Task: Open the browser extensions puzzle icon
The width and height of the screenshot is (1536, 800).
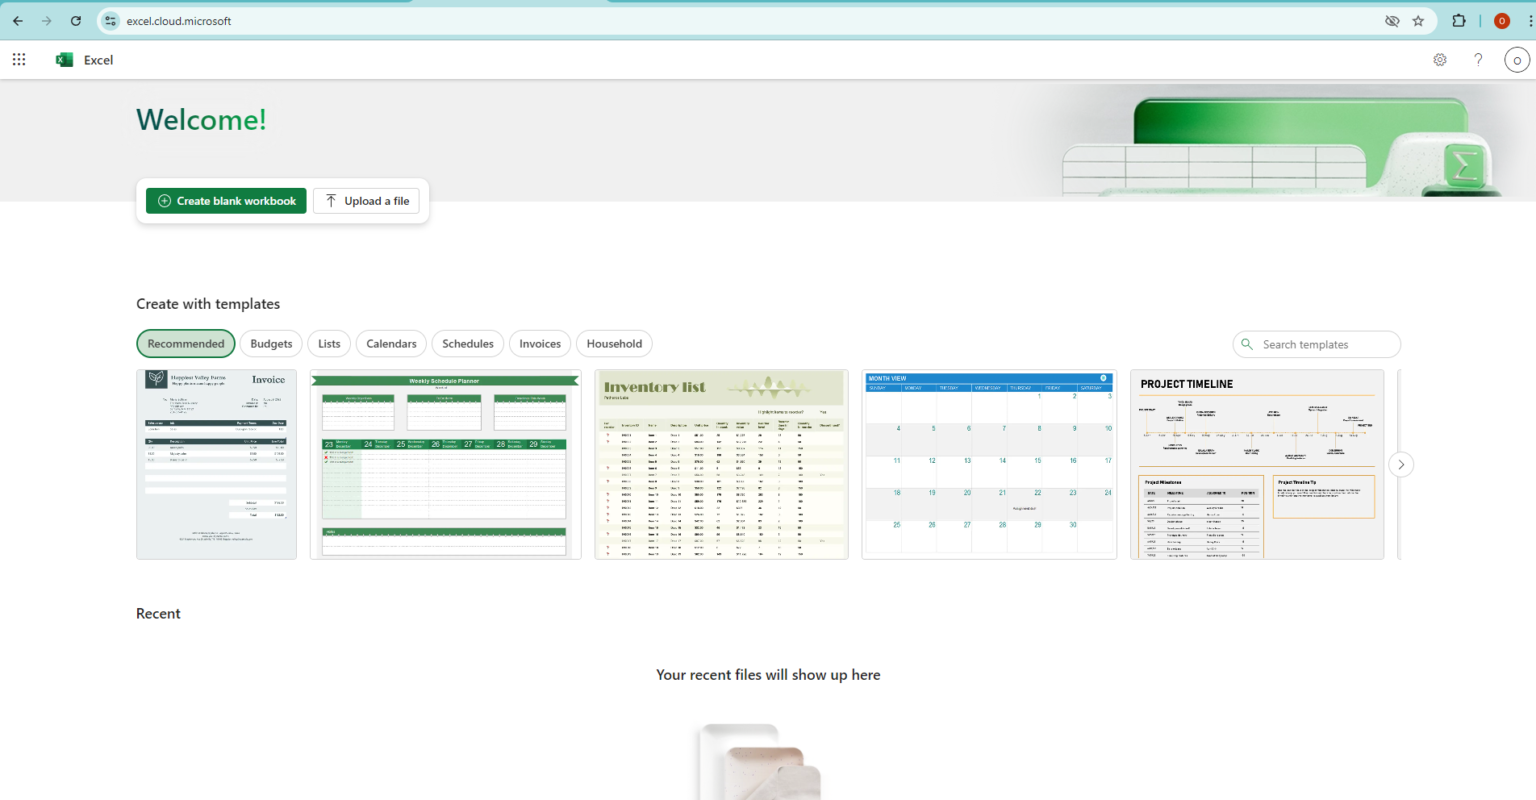Action: [x=1459, y=20]
